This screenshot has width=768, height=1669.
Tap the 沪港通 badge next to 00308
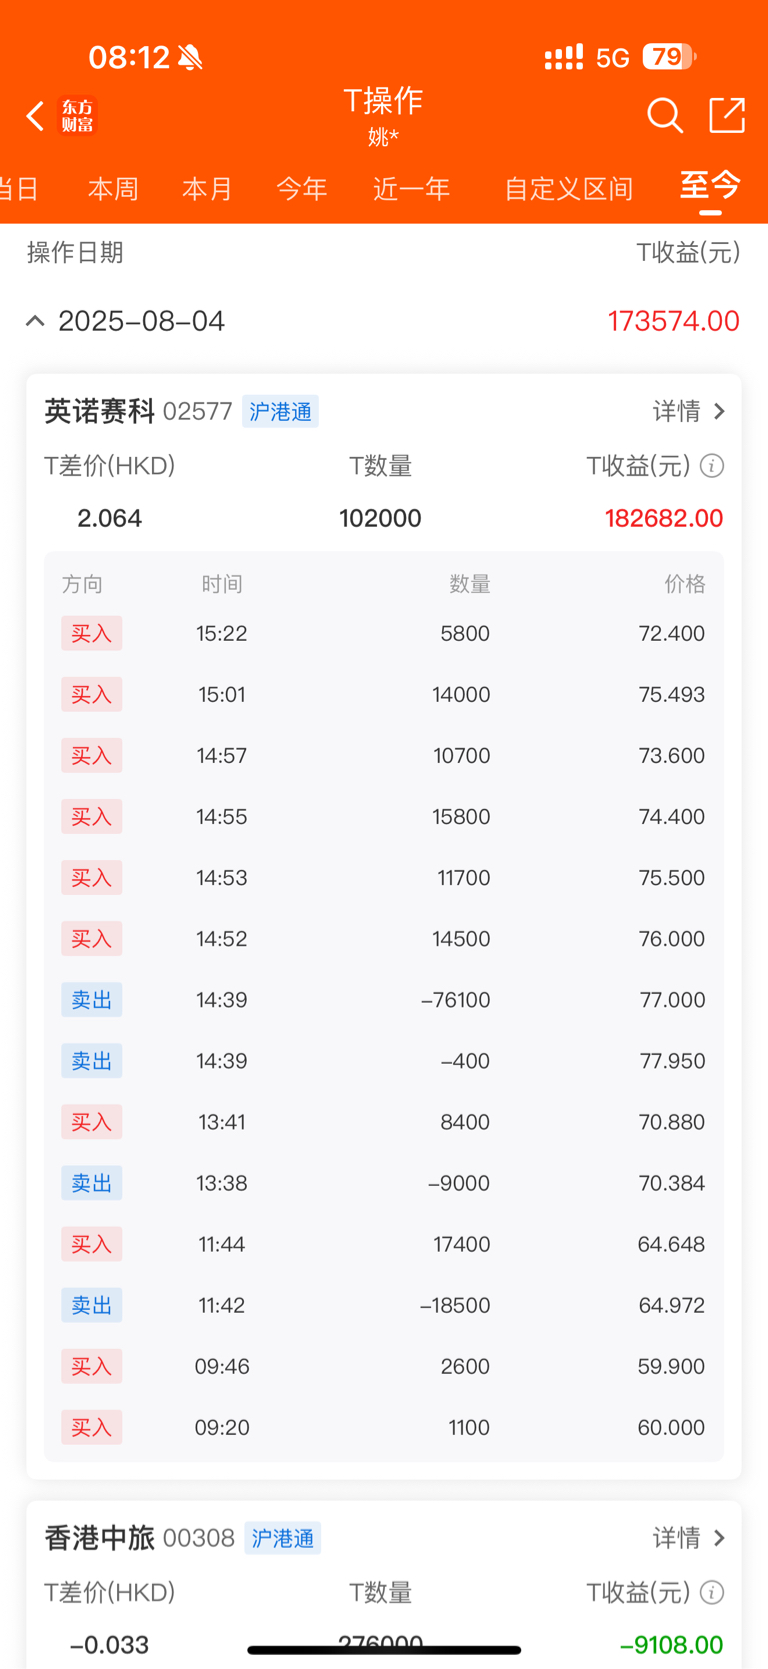282,1539
